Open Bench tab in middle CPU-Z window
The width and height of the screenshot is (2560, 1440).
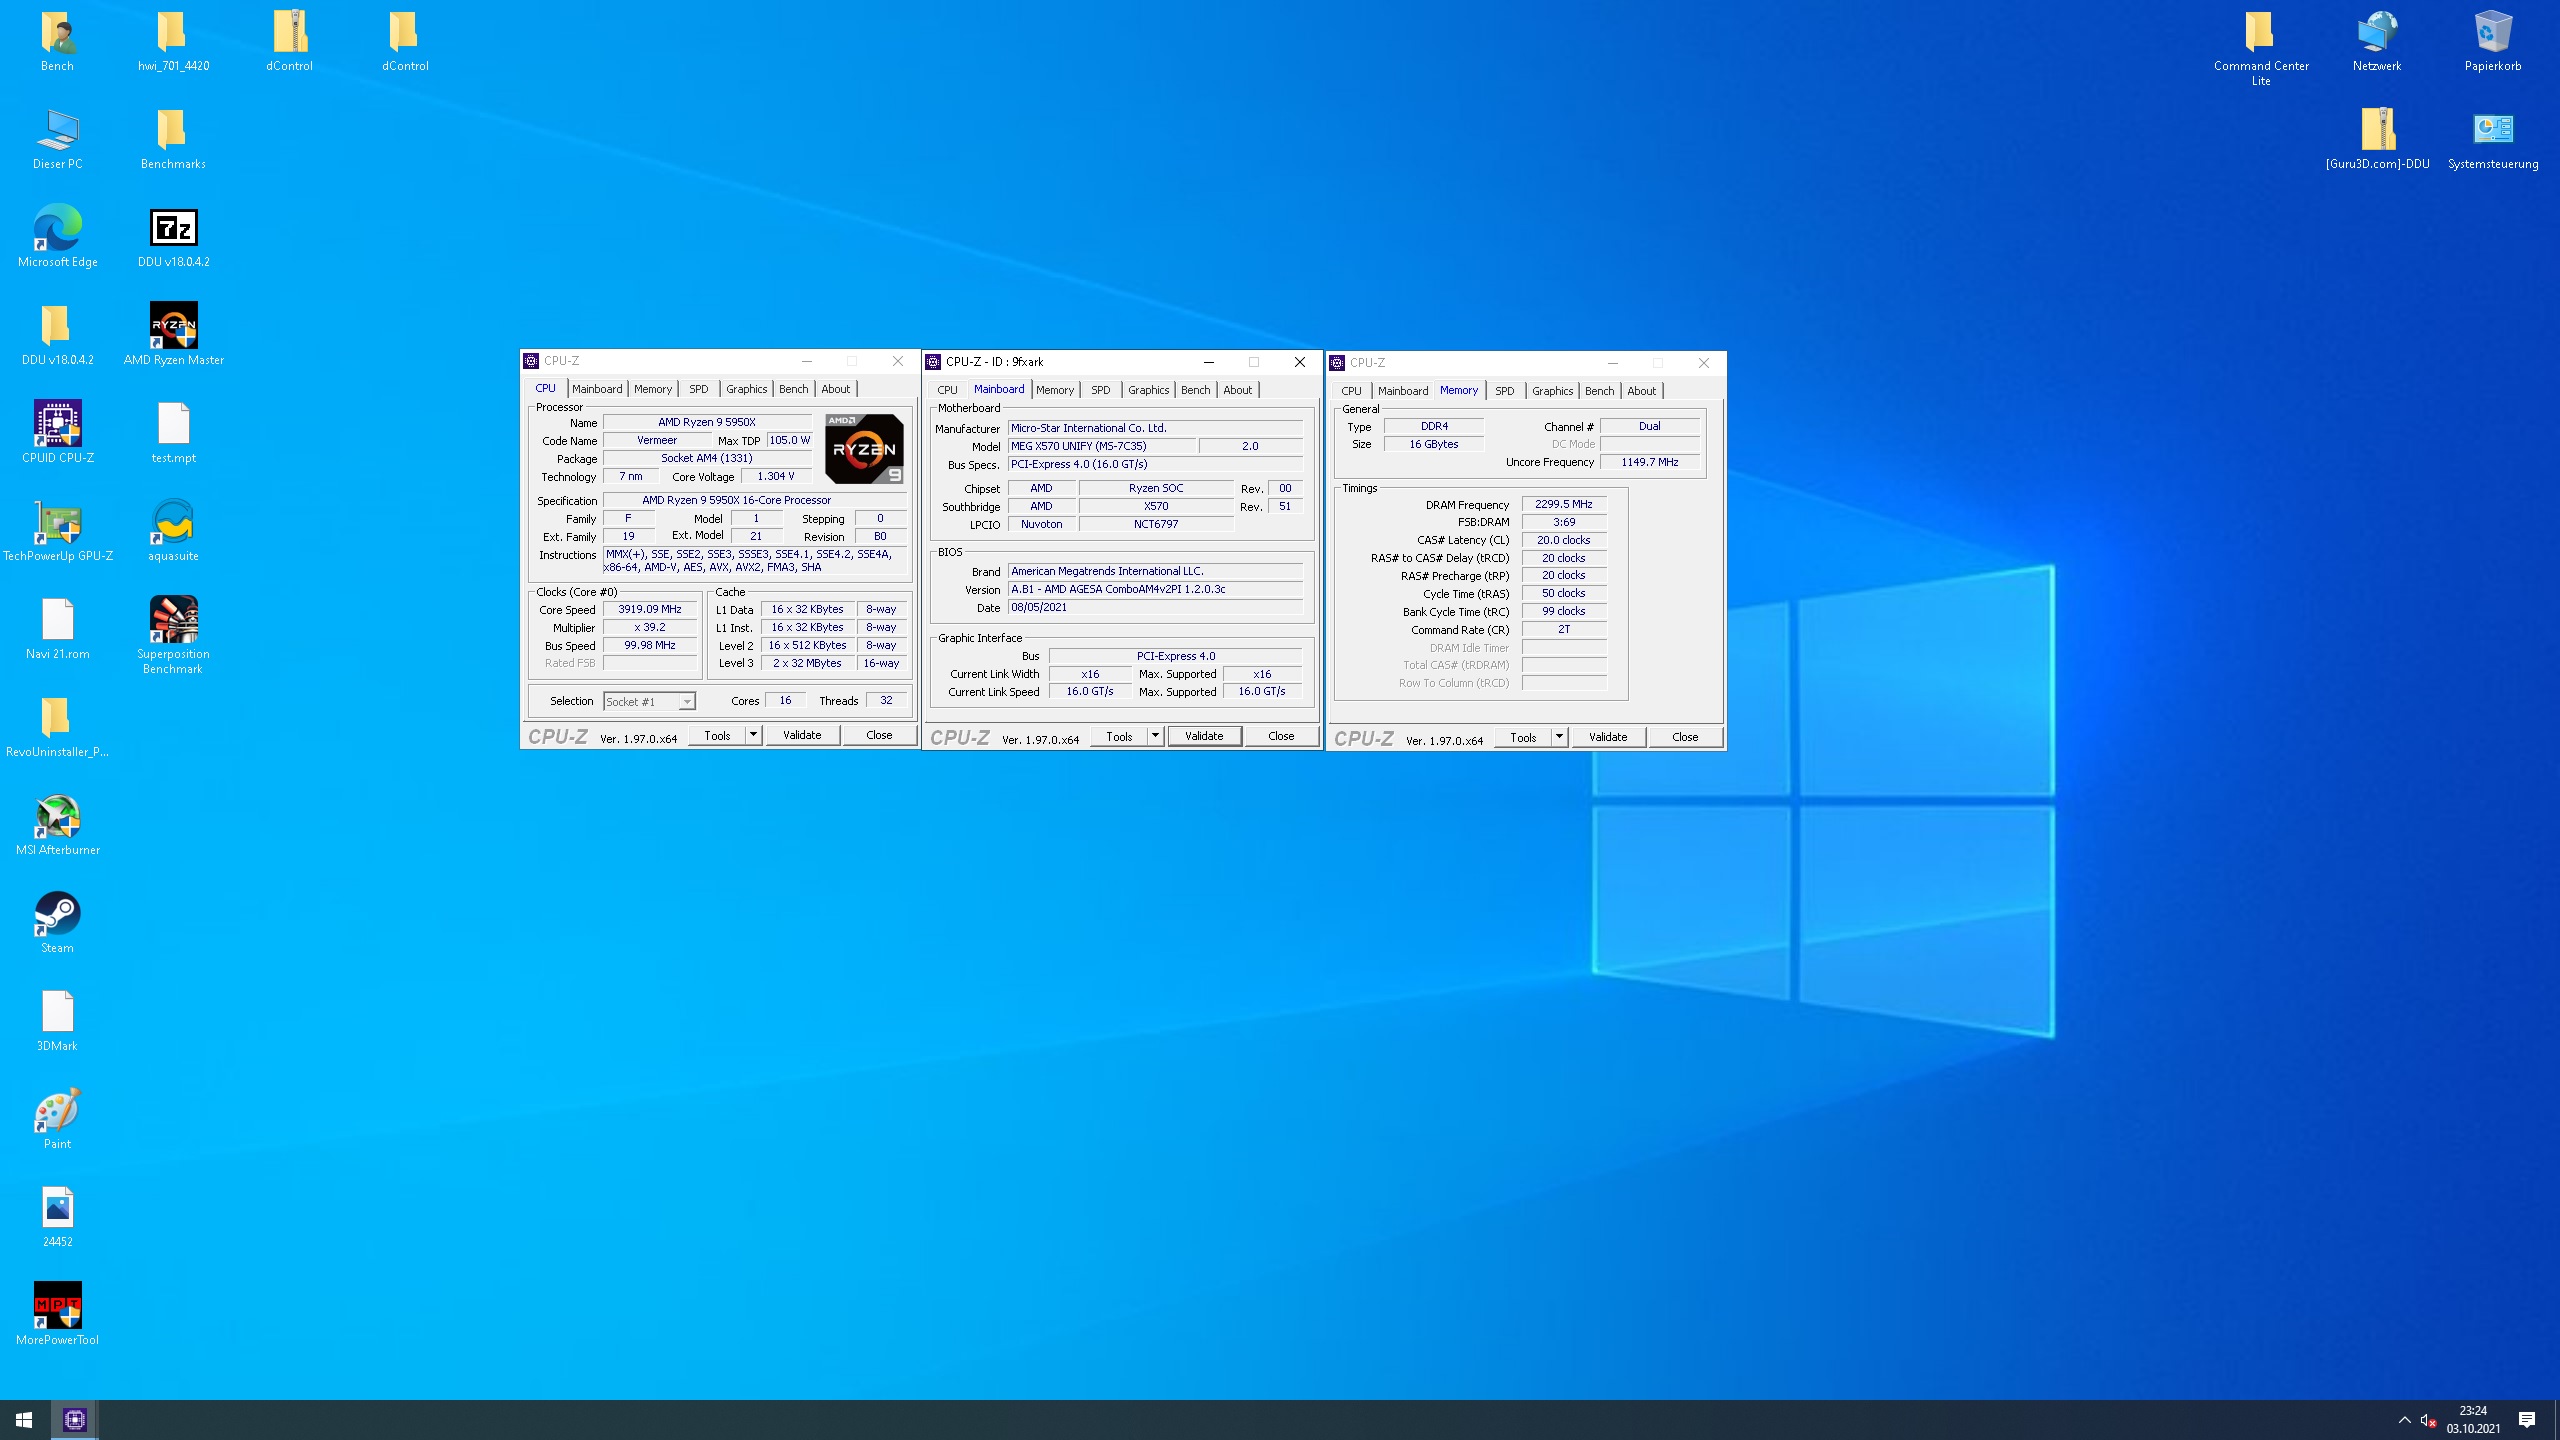(x=1195, y=390)
